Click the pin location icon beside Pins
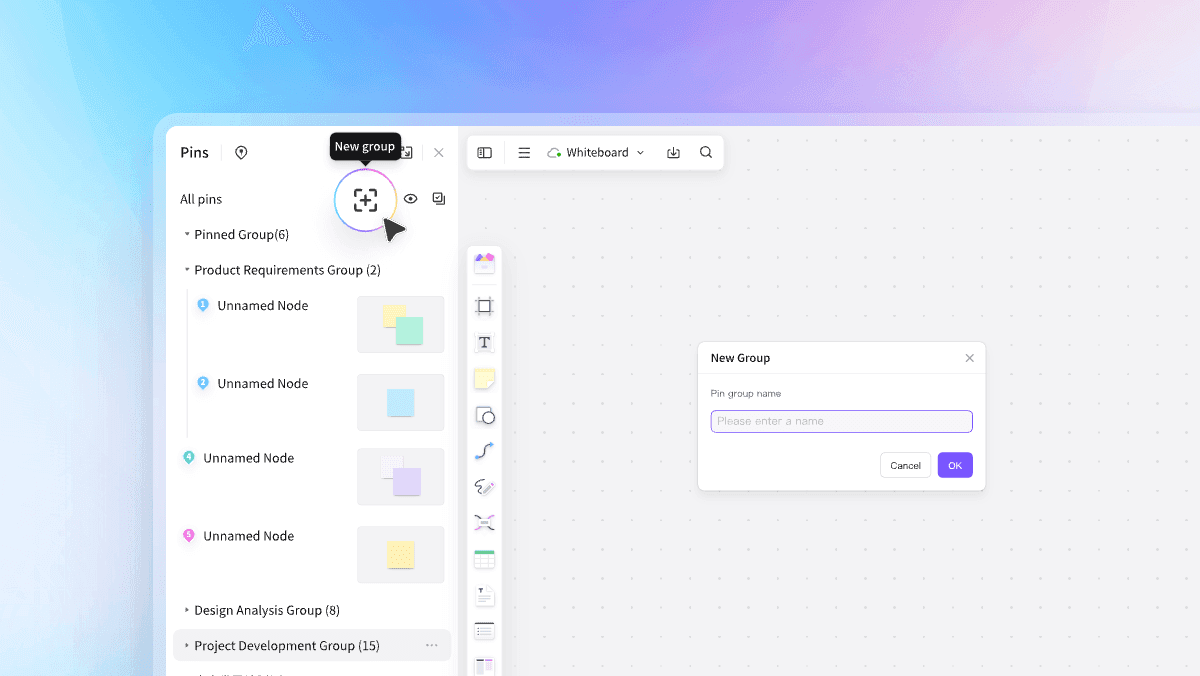 tap(241, 153)
